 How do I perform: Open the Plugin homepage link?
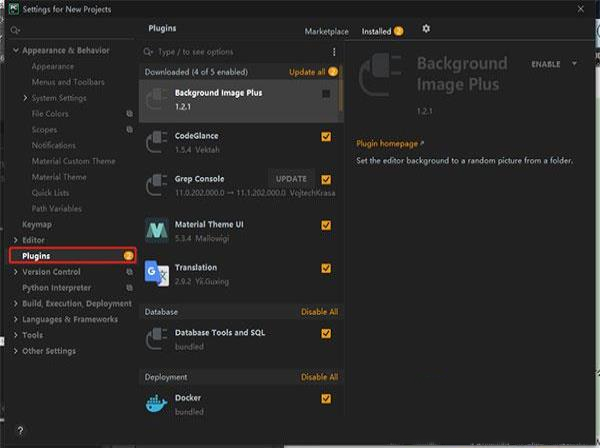(389, 144)
